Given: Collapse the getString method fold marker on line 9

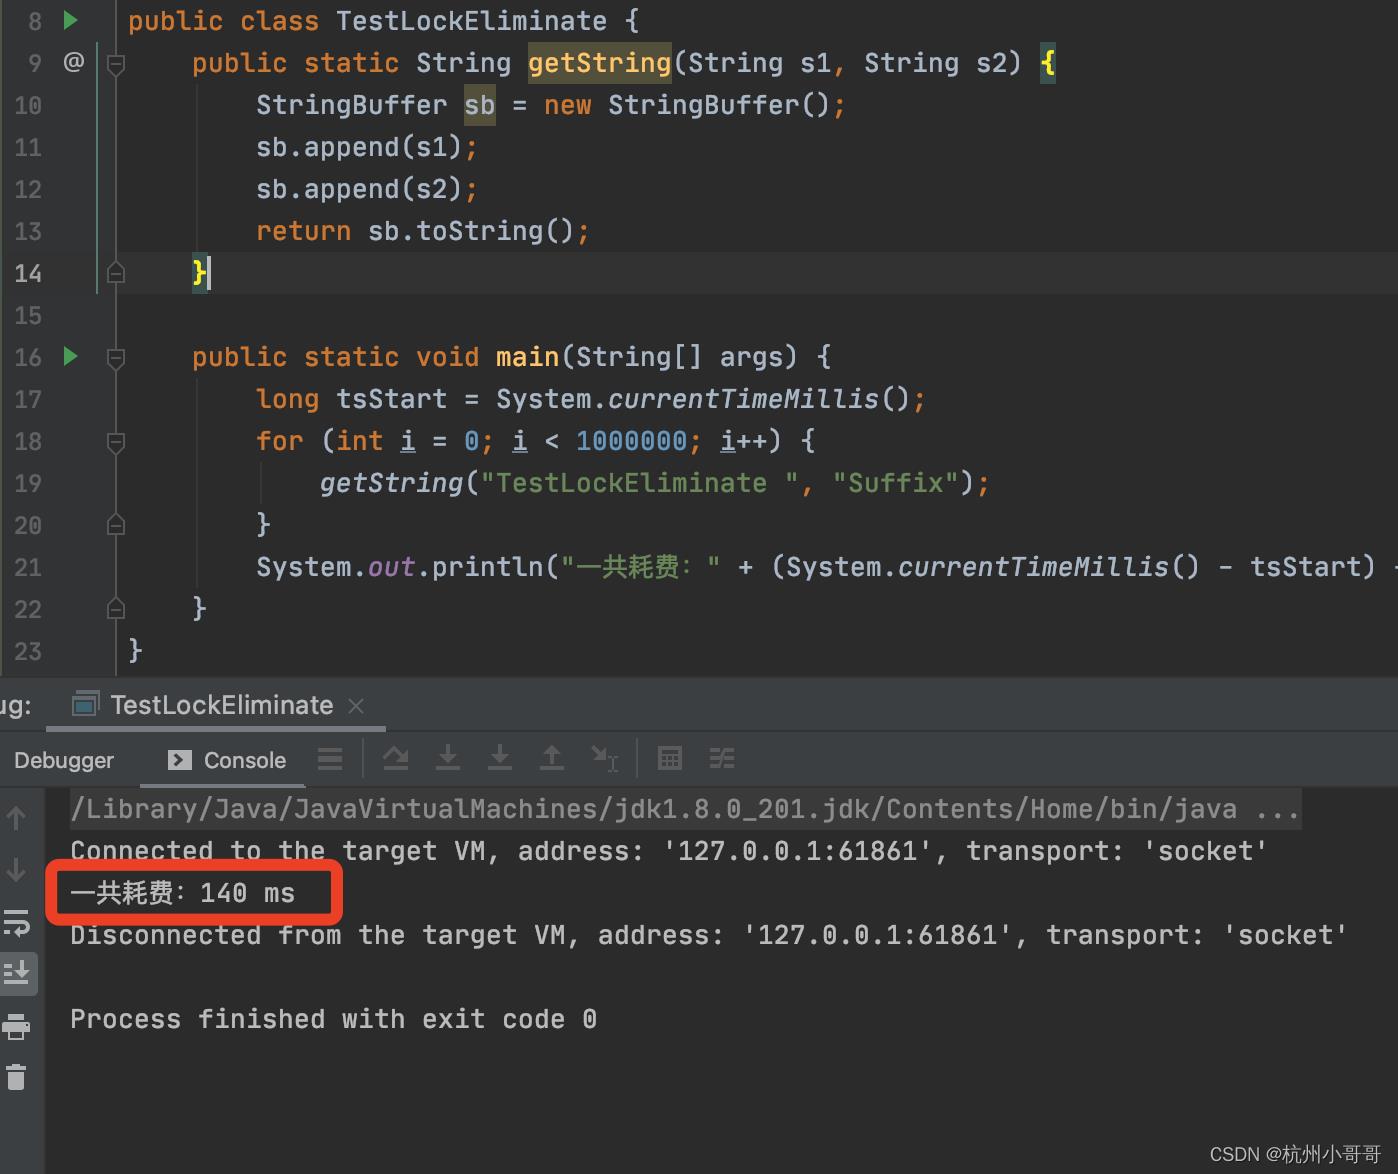Looking at the screenshot, I should [x=116, y=65].
